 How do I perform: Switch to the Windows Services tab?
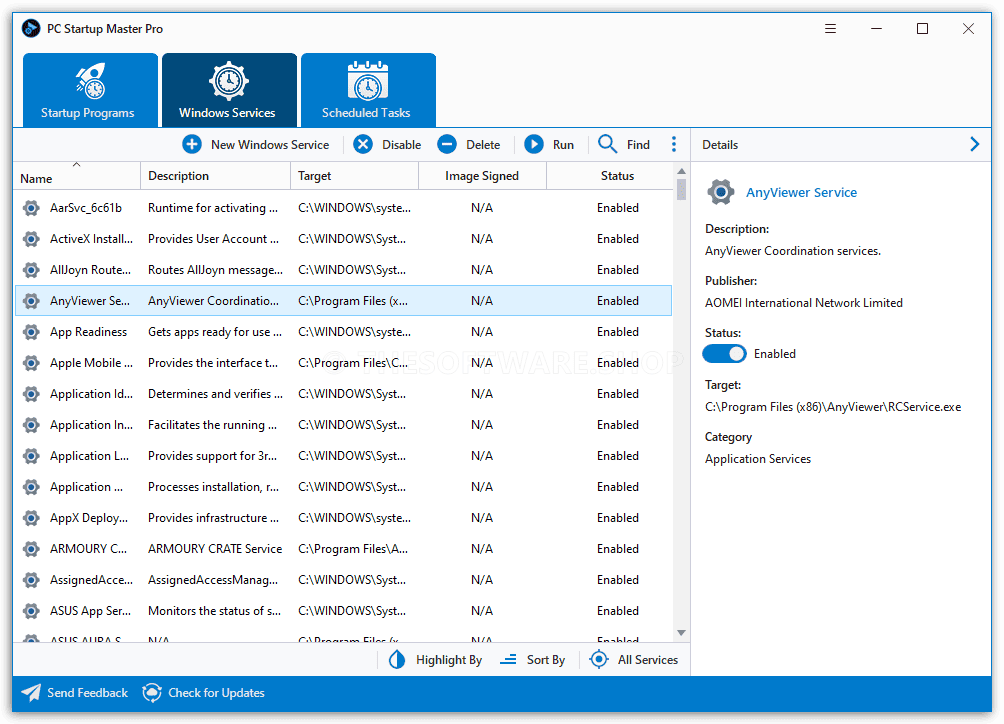(x=229, y=90)
